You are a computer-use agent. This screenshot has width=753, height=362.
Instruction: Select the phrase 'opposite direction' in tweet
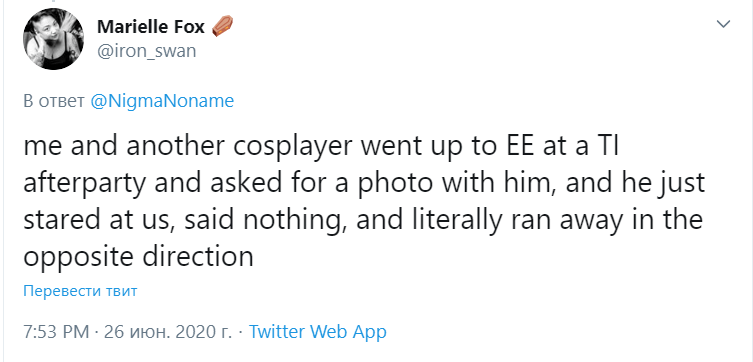tap(138, 257)
